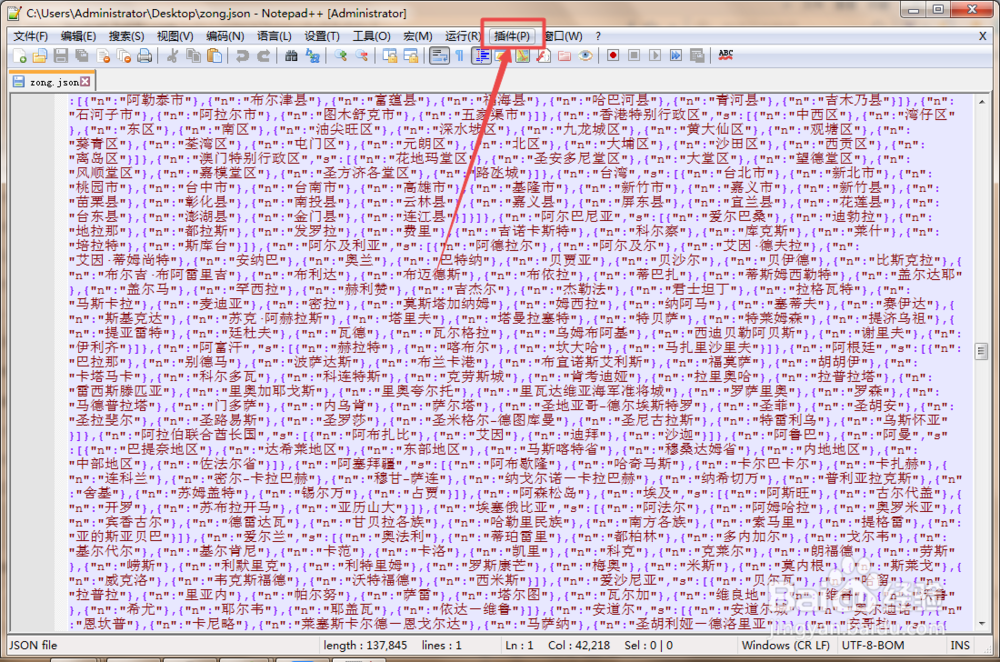This screenshot has height=662, width=1000.
Task: Click 'lines : 1' status entry
Action: click(442, 645)
